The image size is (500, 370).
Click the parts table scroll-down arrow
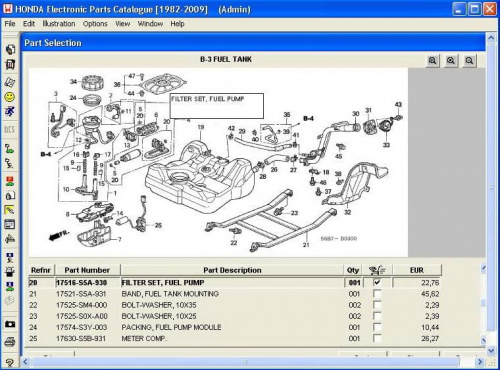(x=483, y=340)
